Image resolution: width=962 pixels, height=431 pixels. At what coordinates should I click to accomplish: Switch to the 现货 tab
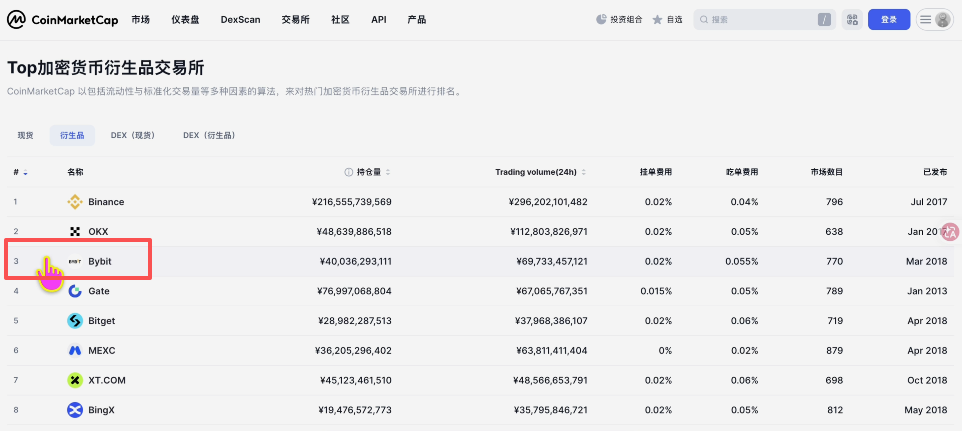pos(25,135)
